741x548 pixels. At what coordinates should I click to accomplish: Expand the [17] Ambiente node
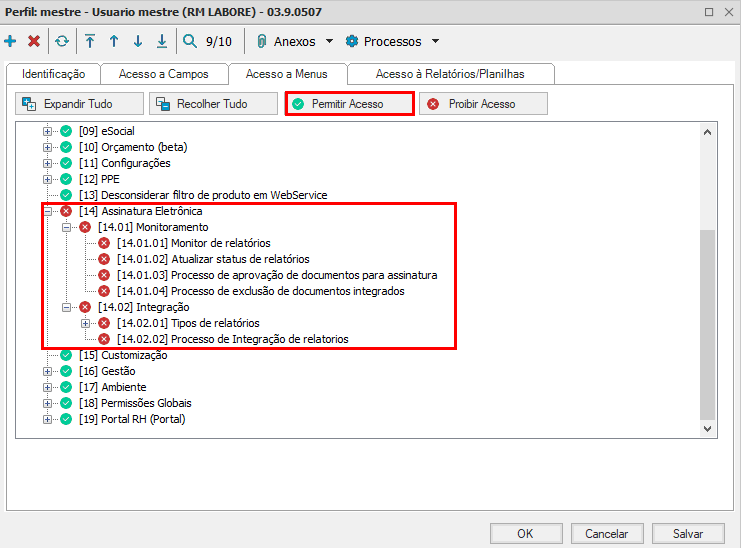coord(47,387)
